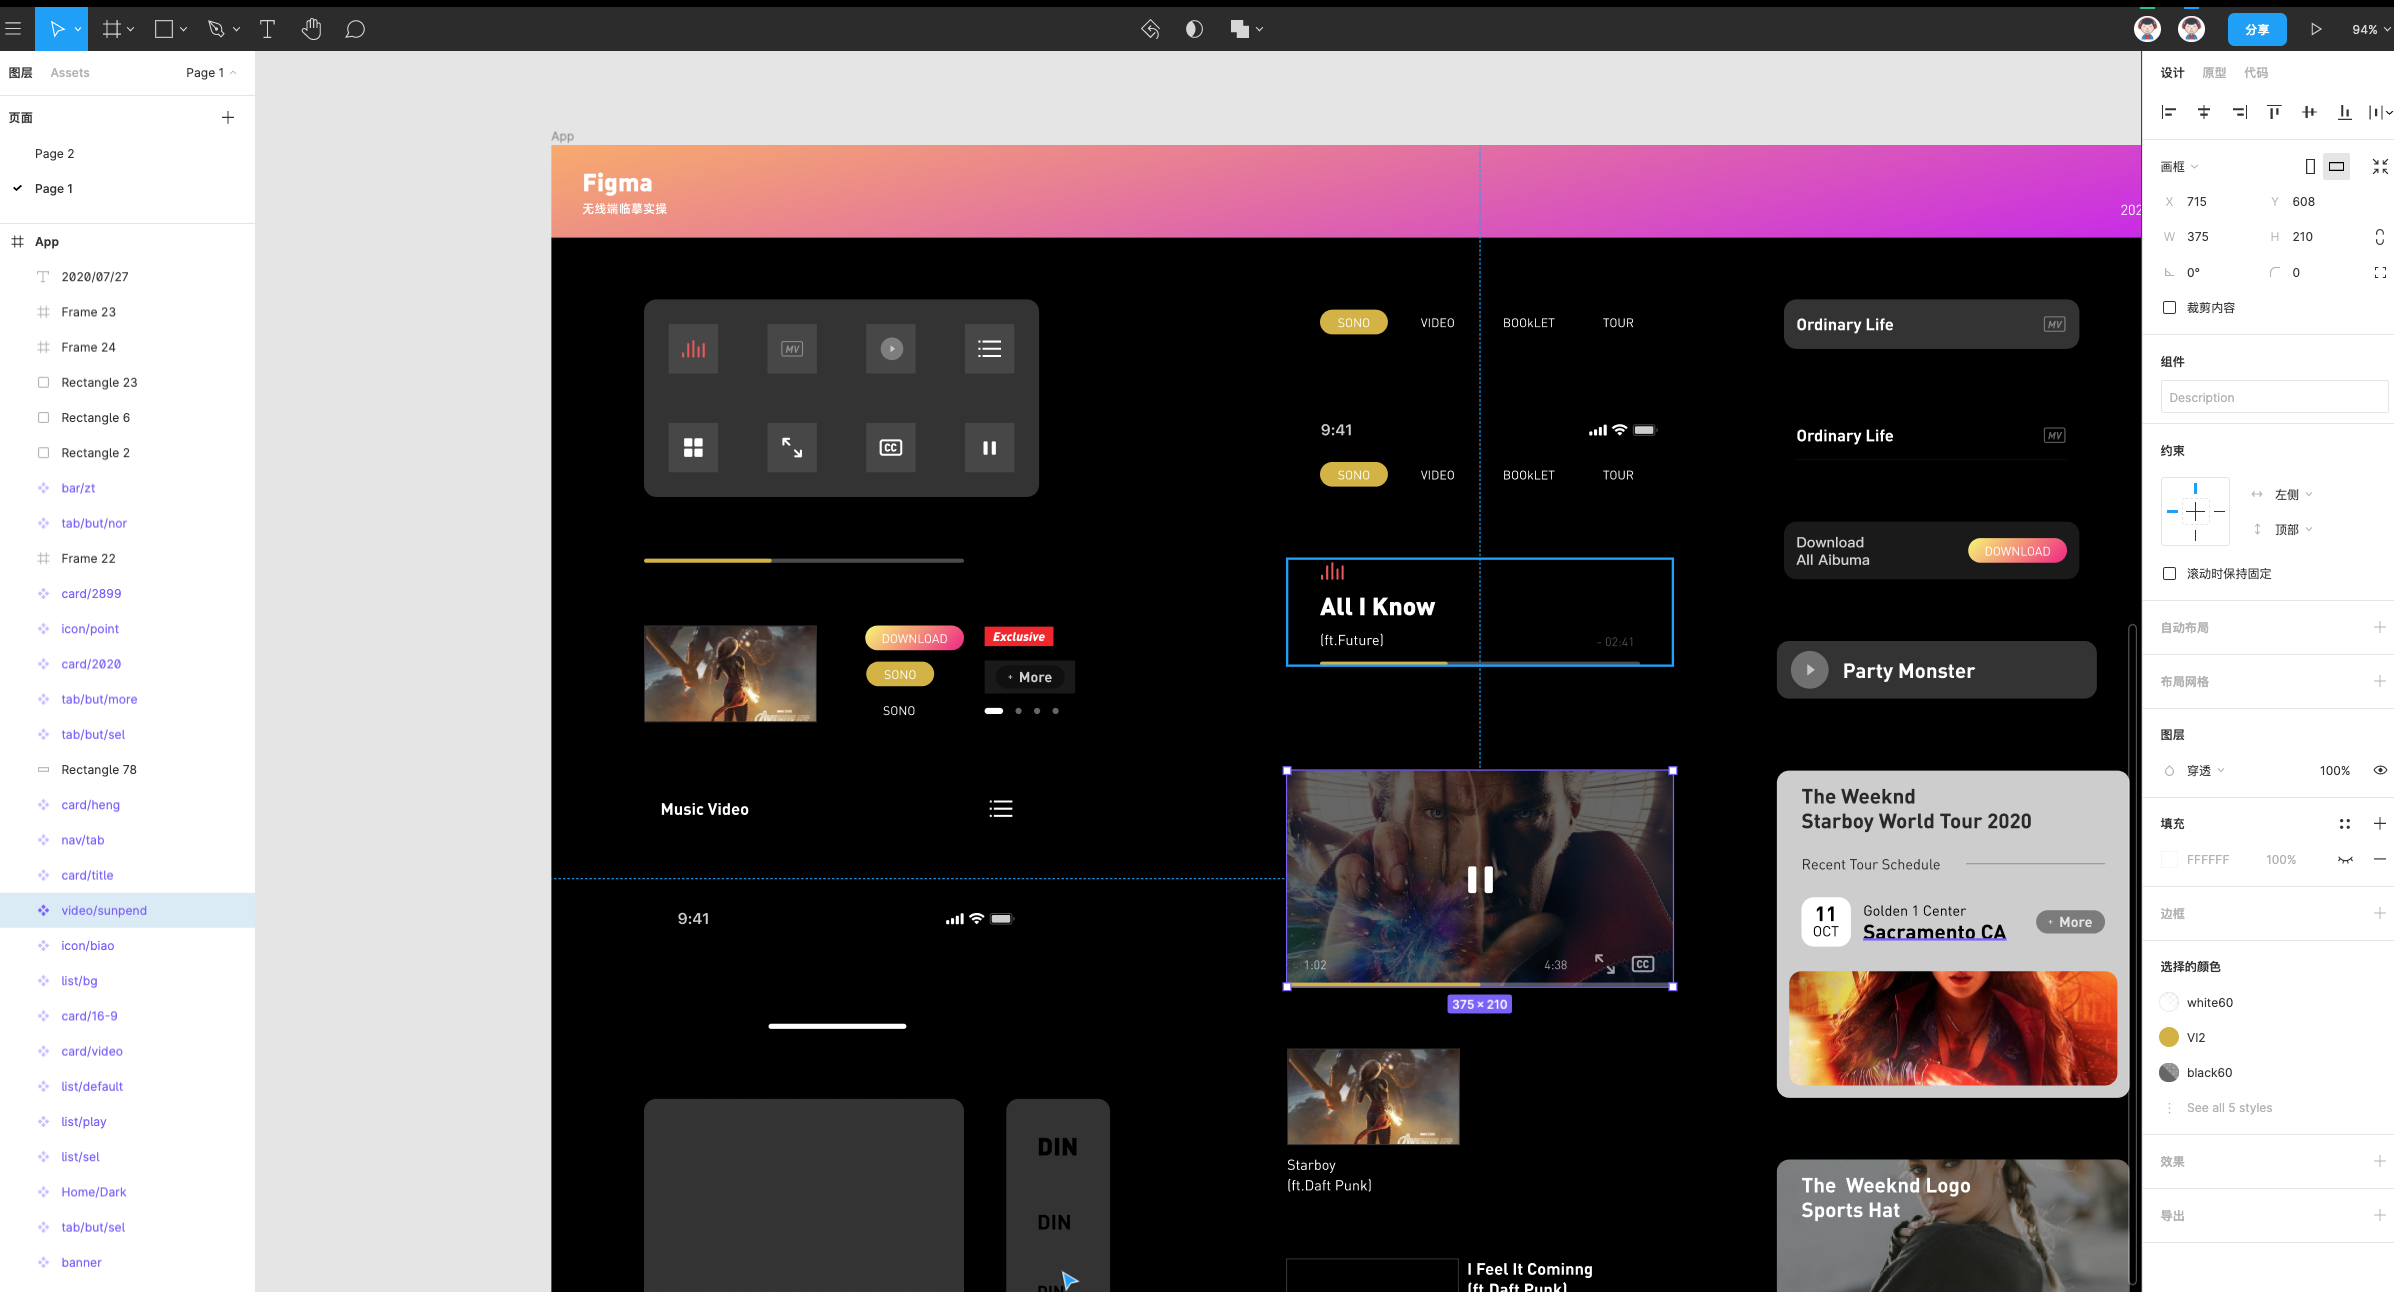Enable 滚动时保持固定 checkbox
The image size is (2394, 1292).
point(2169,573)
